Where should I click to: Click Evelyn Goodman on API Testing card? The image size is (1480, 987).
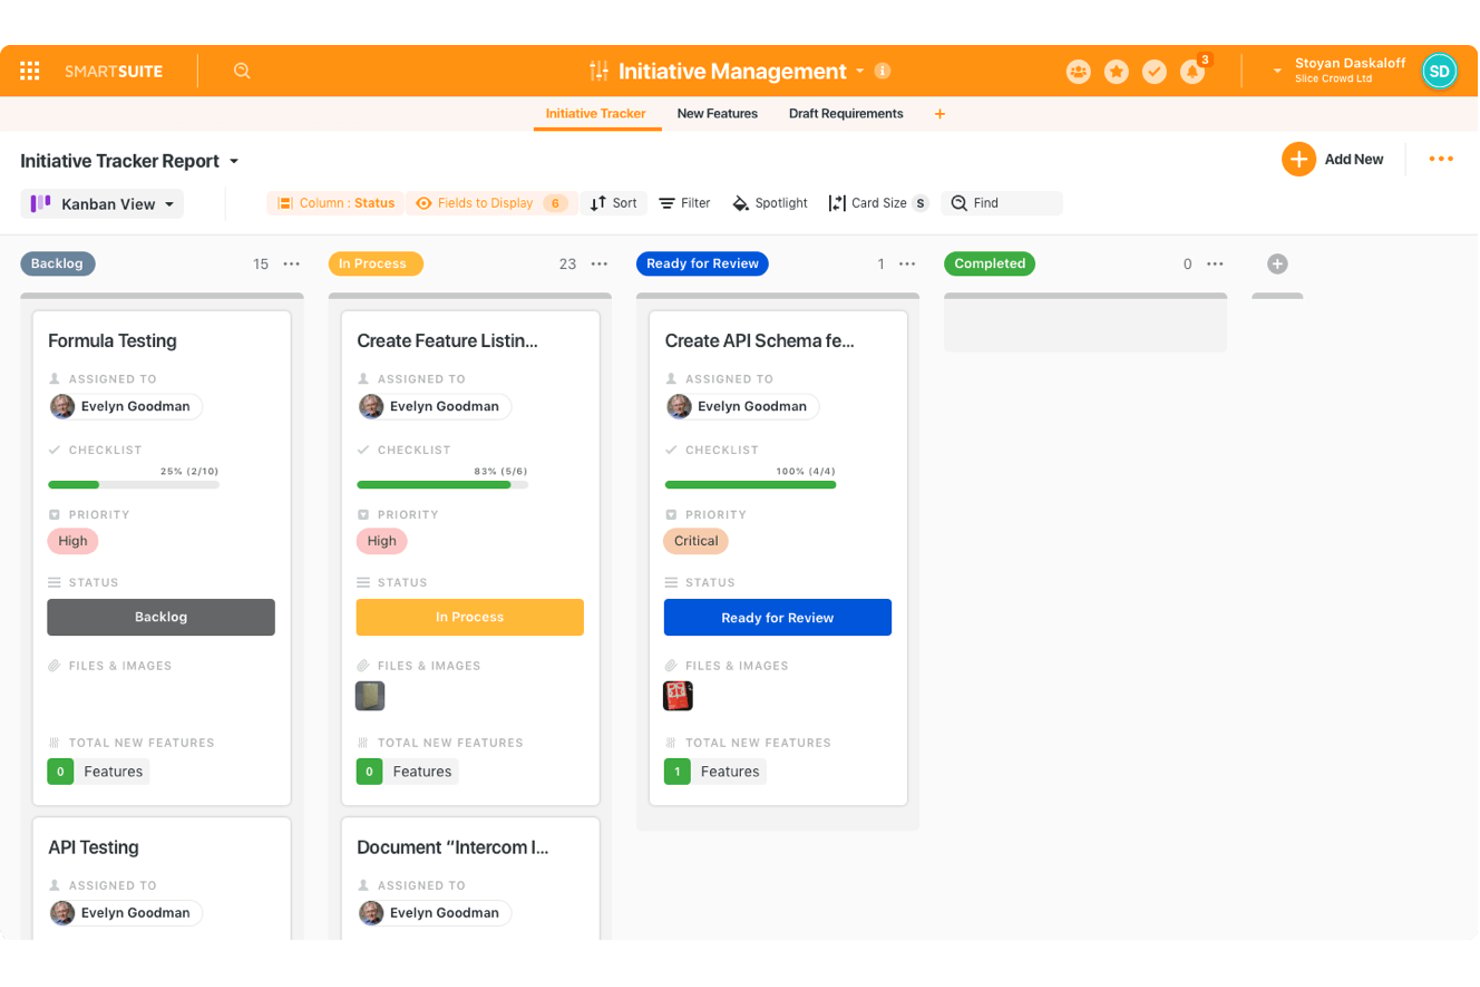click(125, 913)
